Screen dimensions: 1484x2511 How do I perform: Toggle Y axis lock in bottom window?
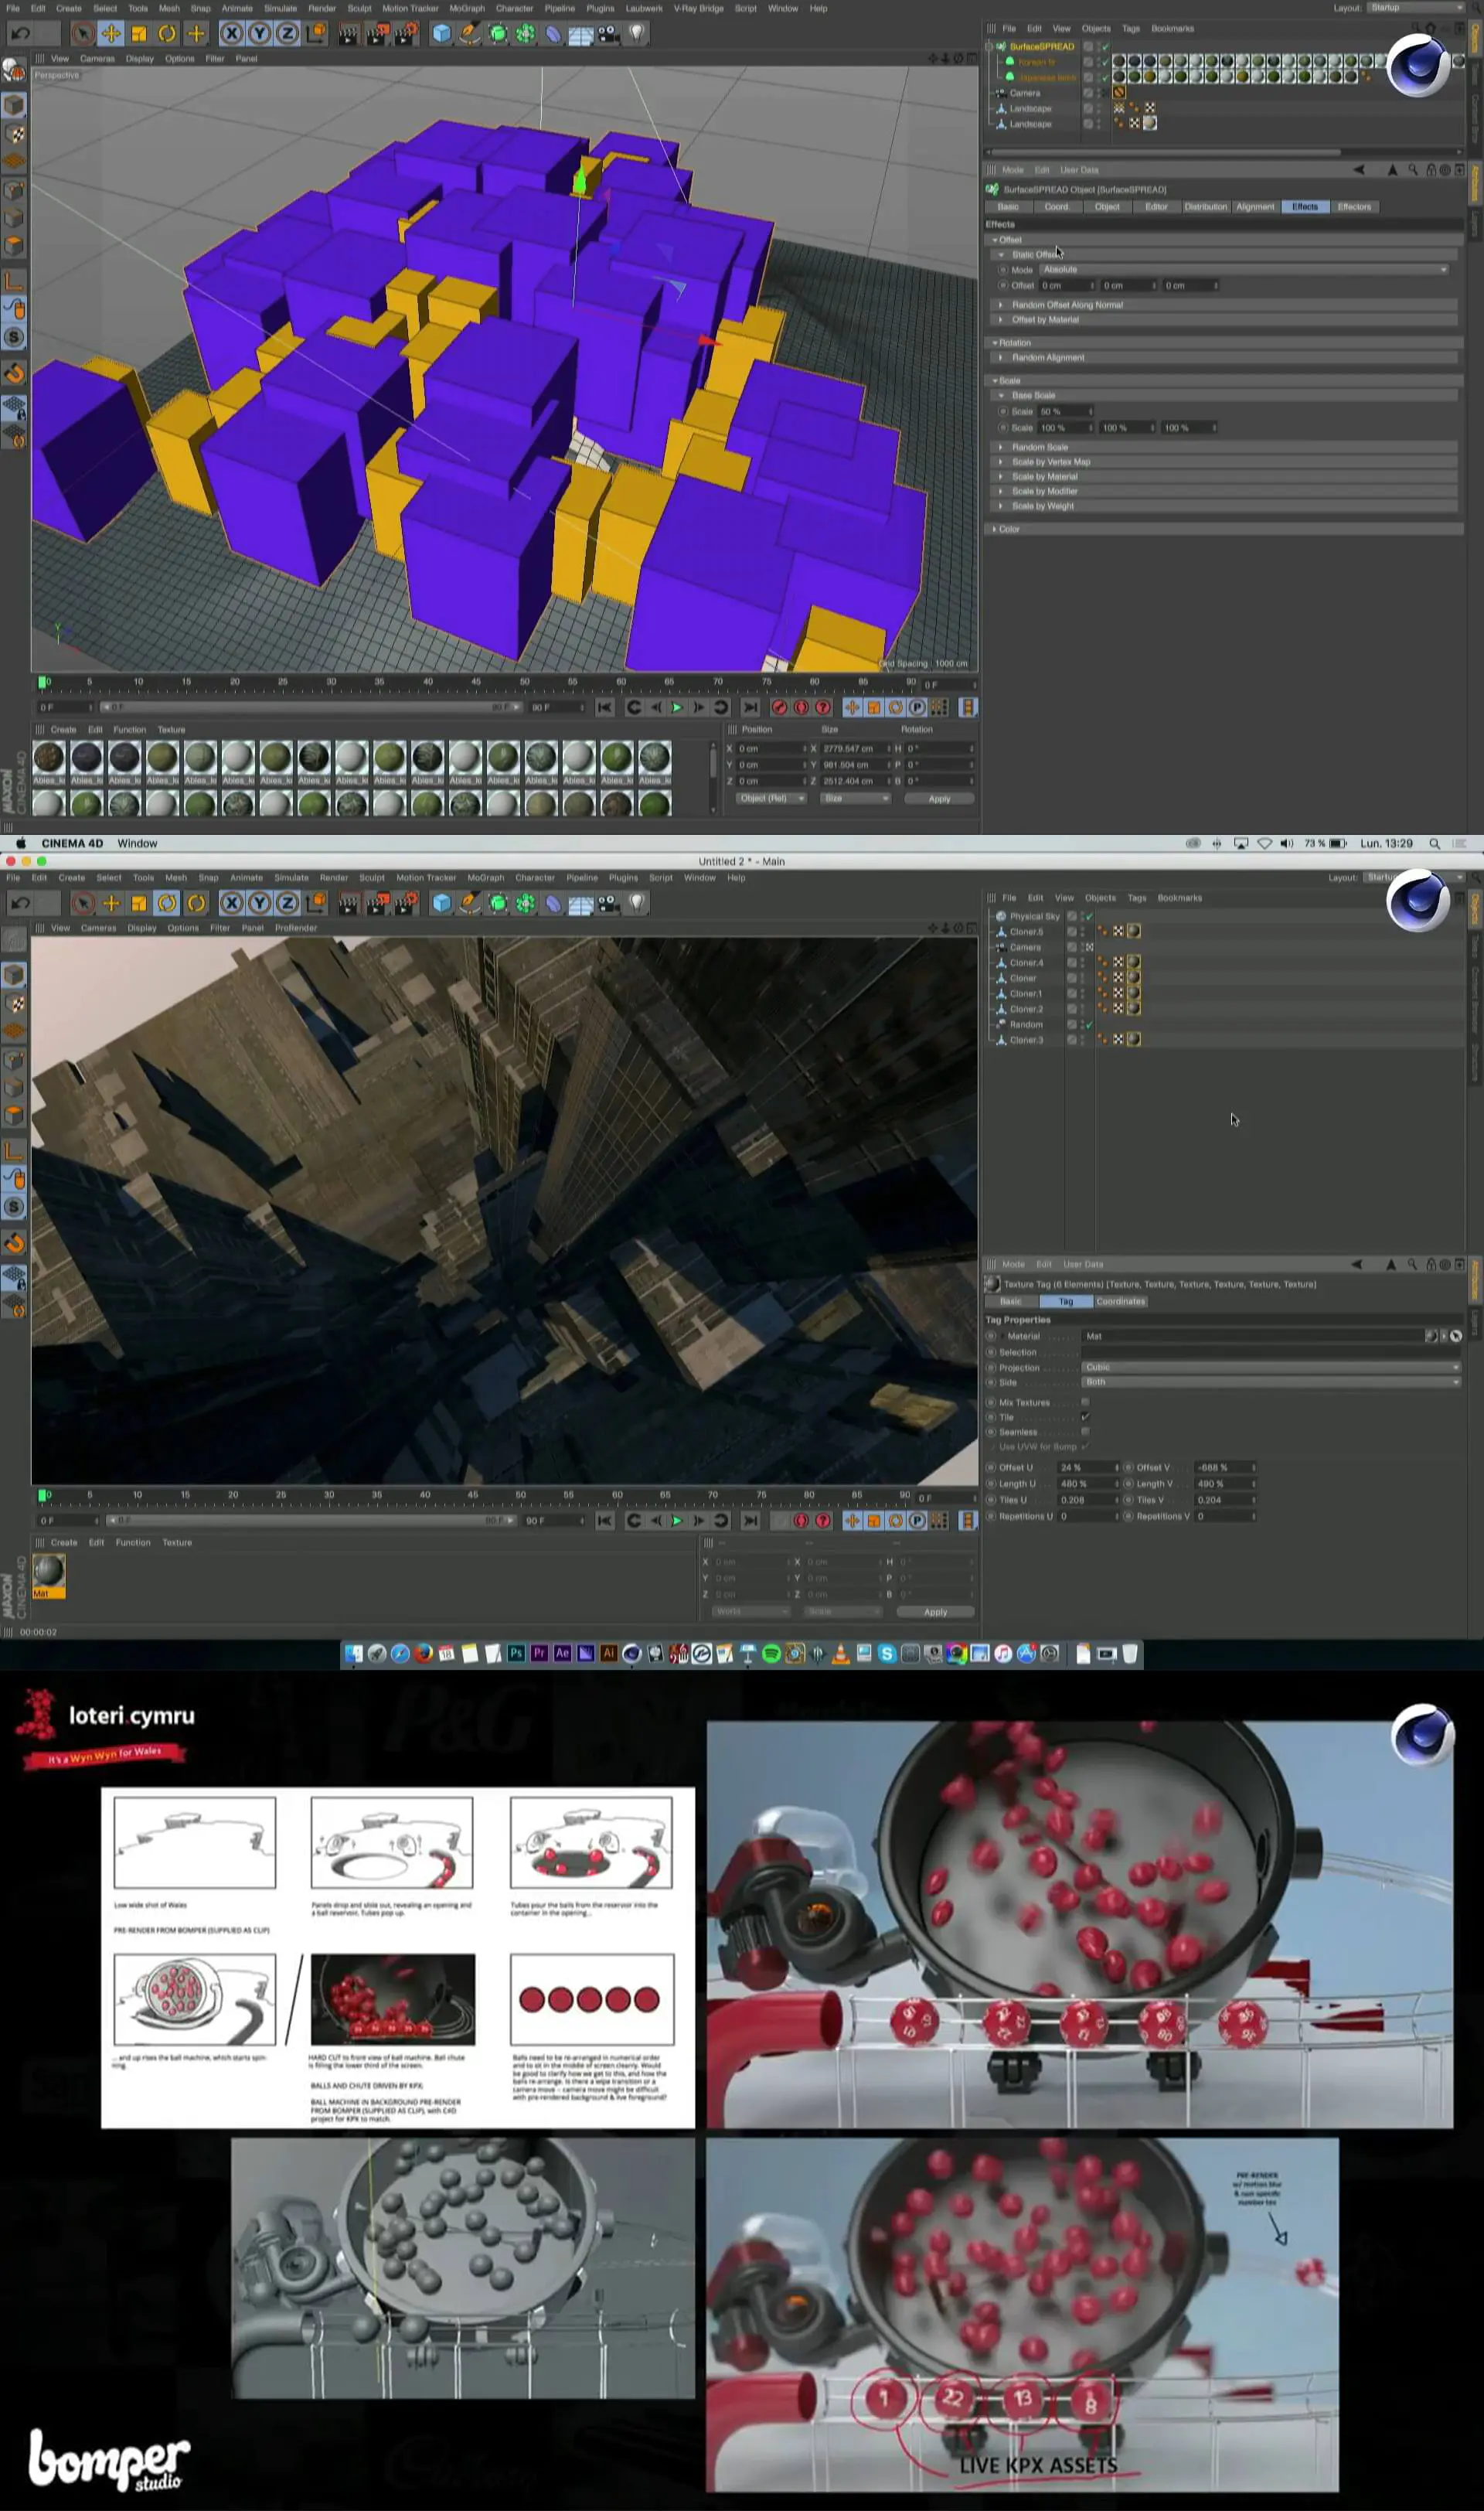click(x=259, y=903)
